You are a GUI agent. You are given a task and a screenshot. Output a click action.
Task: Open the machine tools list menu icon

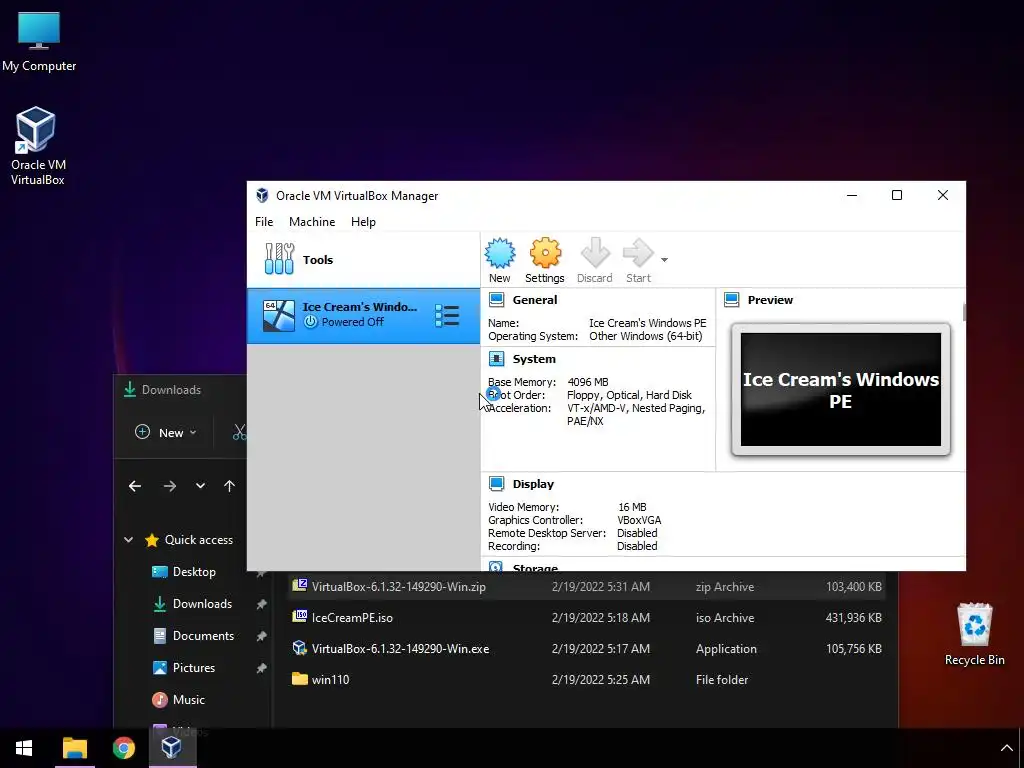pos(447,315)
